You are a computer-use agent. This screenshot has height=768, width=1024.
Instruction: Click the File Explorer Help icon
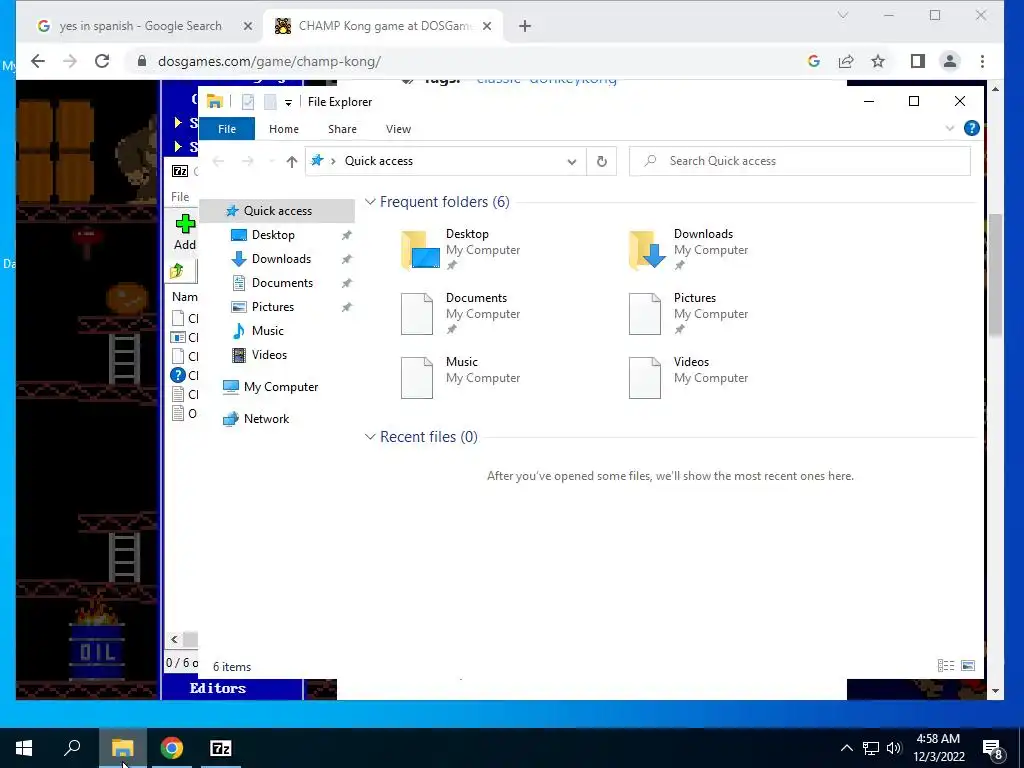(972, 128)
